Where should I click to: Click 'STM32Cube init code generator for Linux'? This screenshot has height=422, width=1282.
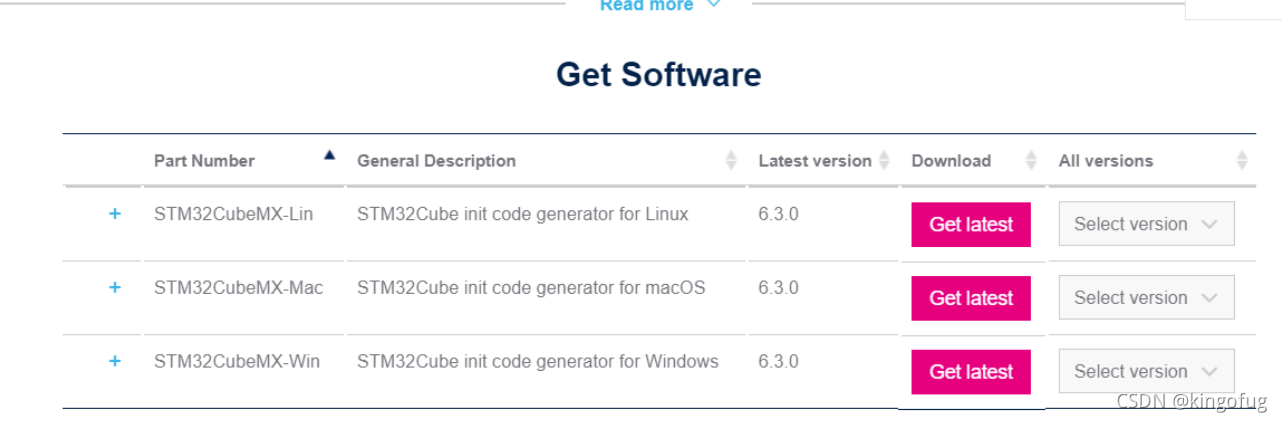[523, 214]
